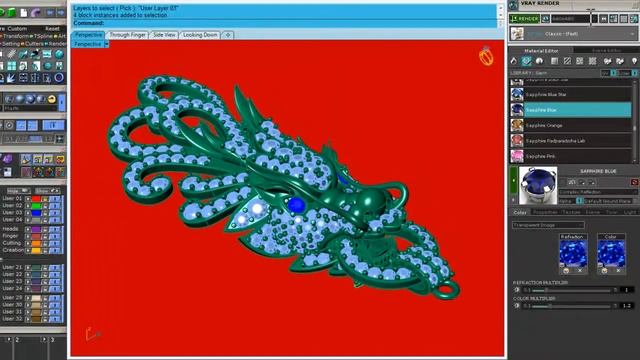Toggle the lock icon on User 01 layer
640x360 pixels.
(45, 199)
